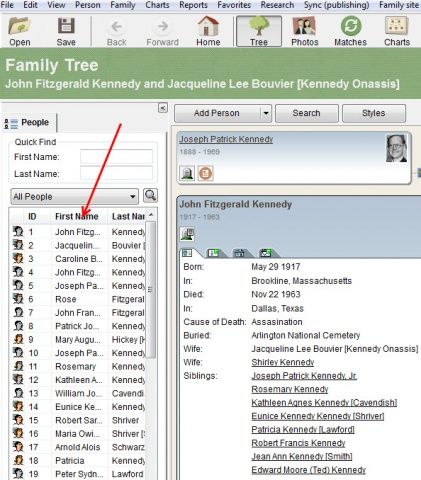Open Matches with the green sync icon
This screenshot has width=421, height=480.
(351, 26)
